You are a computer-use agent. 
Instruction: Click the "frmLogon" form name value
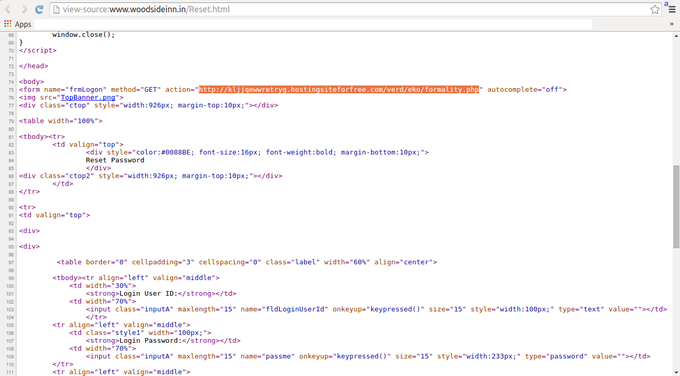pyautogui.click(x=85, y=89)
